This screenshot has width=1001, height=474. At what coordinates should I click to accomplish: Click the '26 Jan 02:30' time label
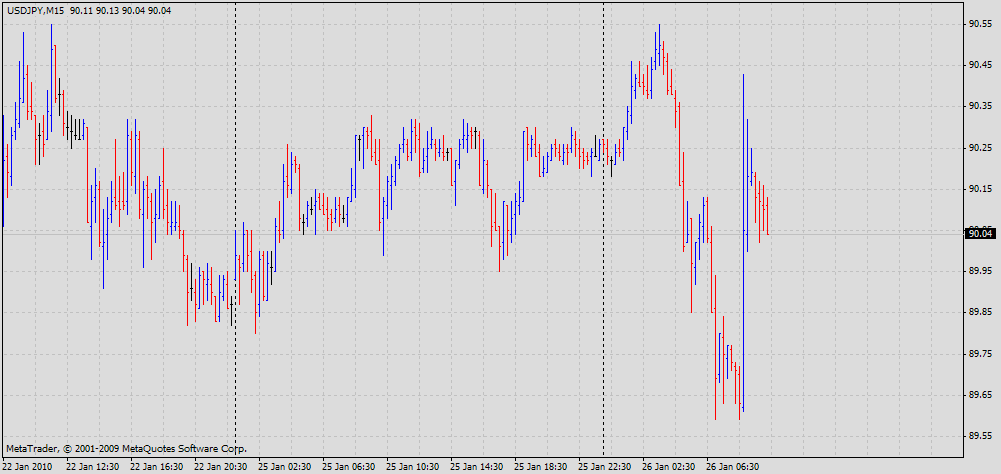668,466
